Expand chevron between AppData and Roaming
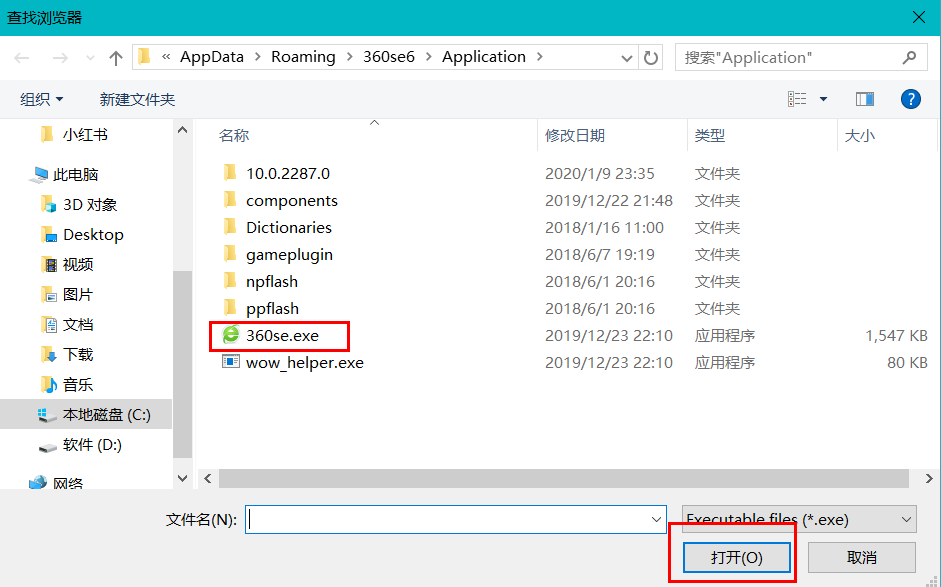941x587 pixels. [257, 57]
